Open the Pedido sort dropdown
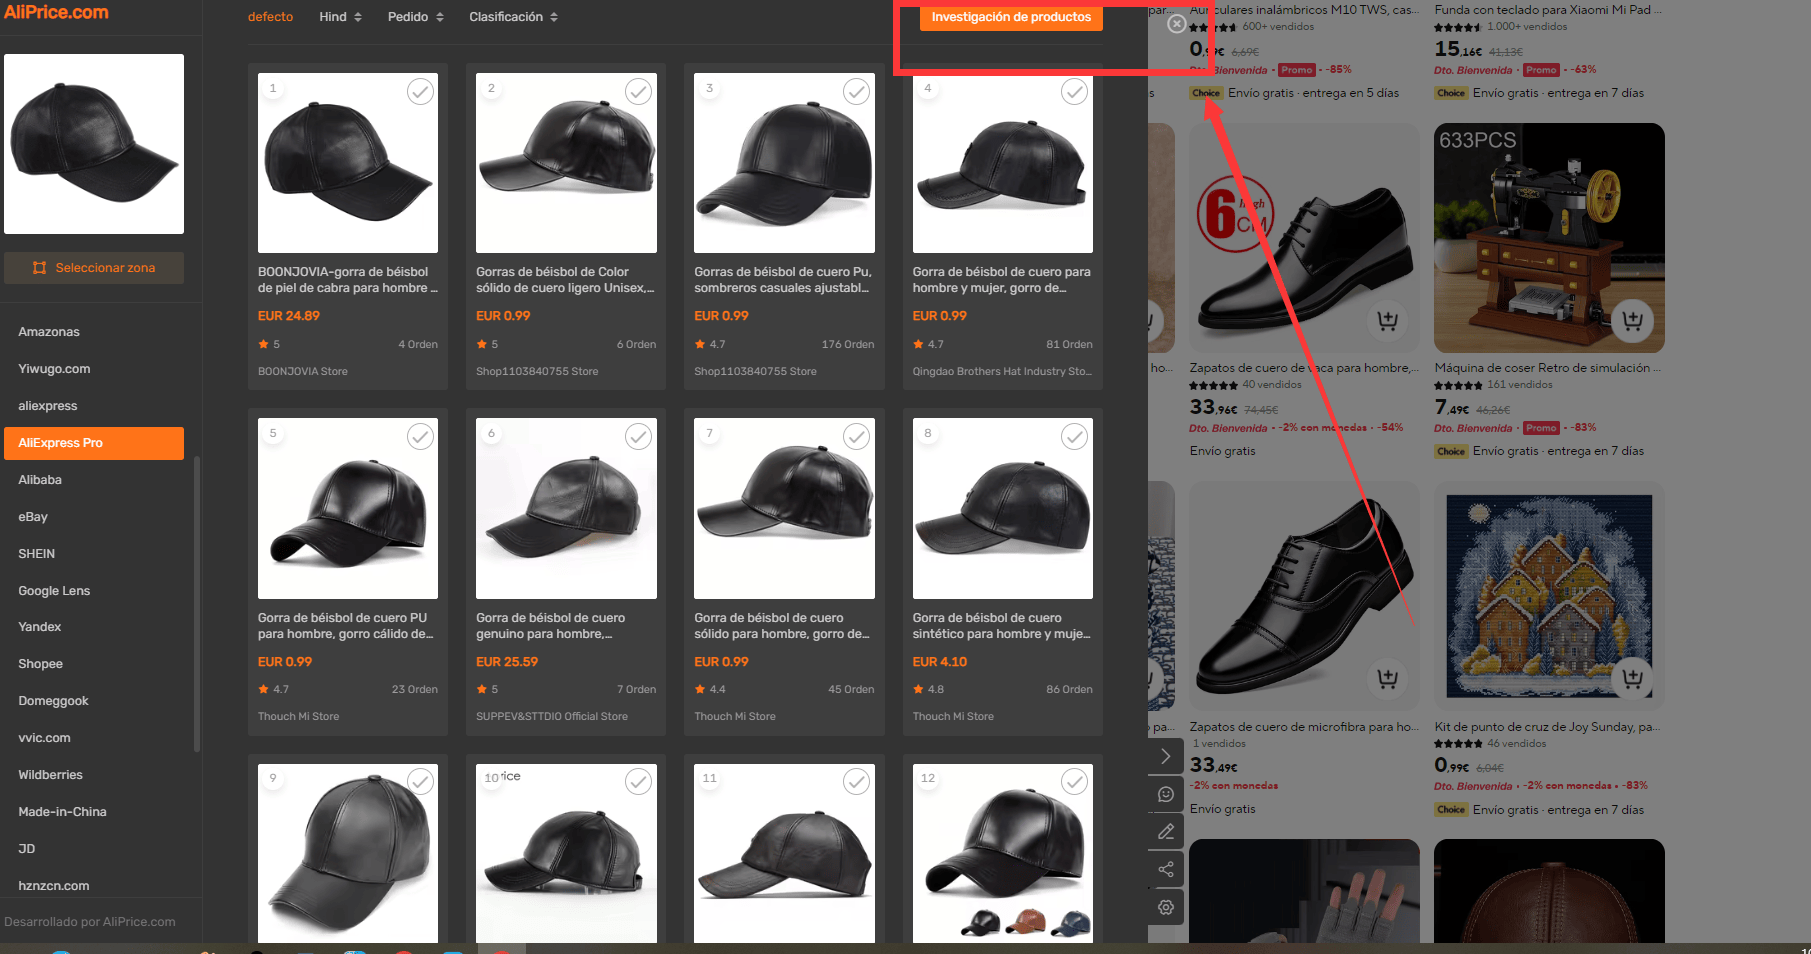This screenshot has width=1811, height=954. pos(416,17)
